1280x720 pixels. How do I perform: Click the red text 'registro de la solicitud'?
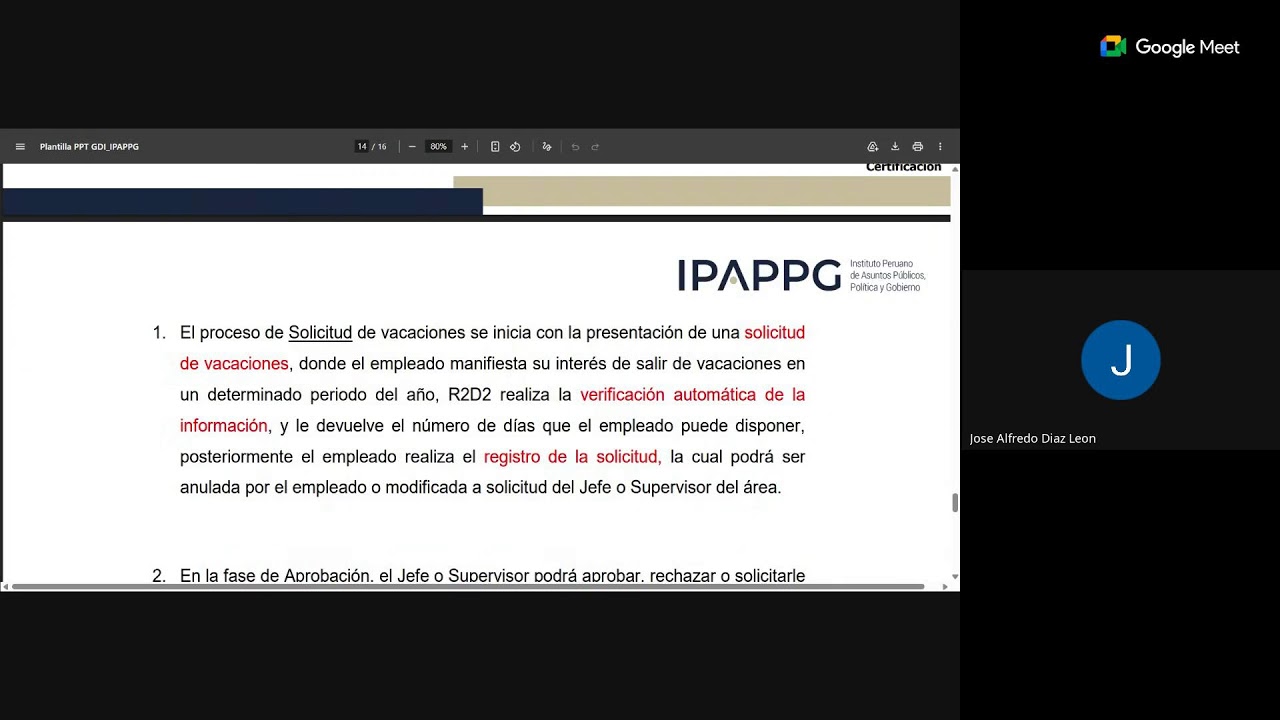point(572,457)
